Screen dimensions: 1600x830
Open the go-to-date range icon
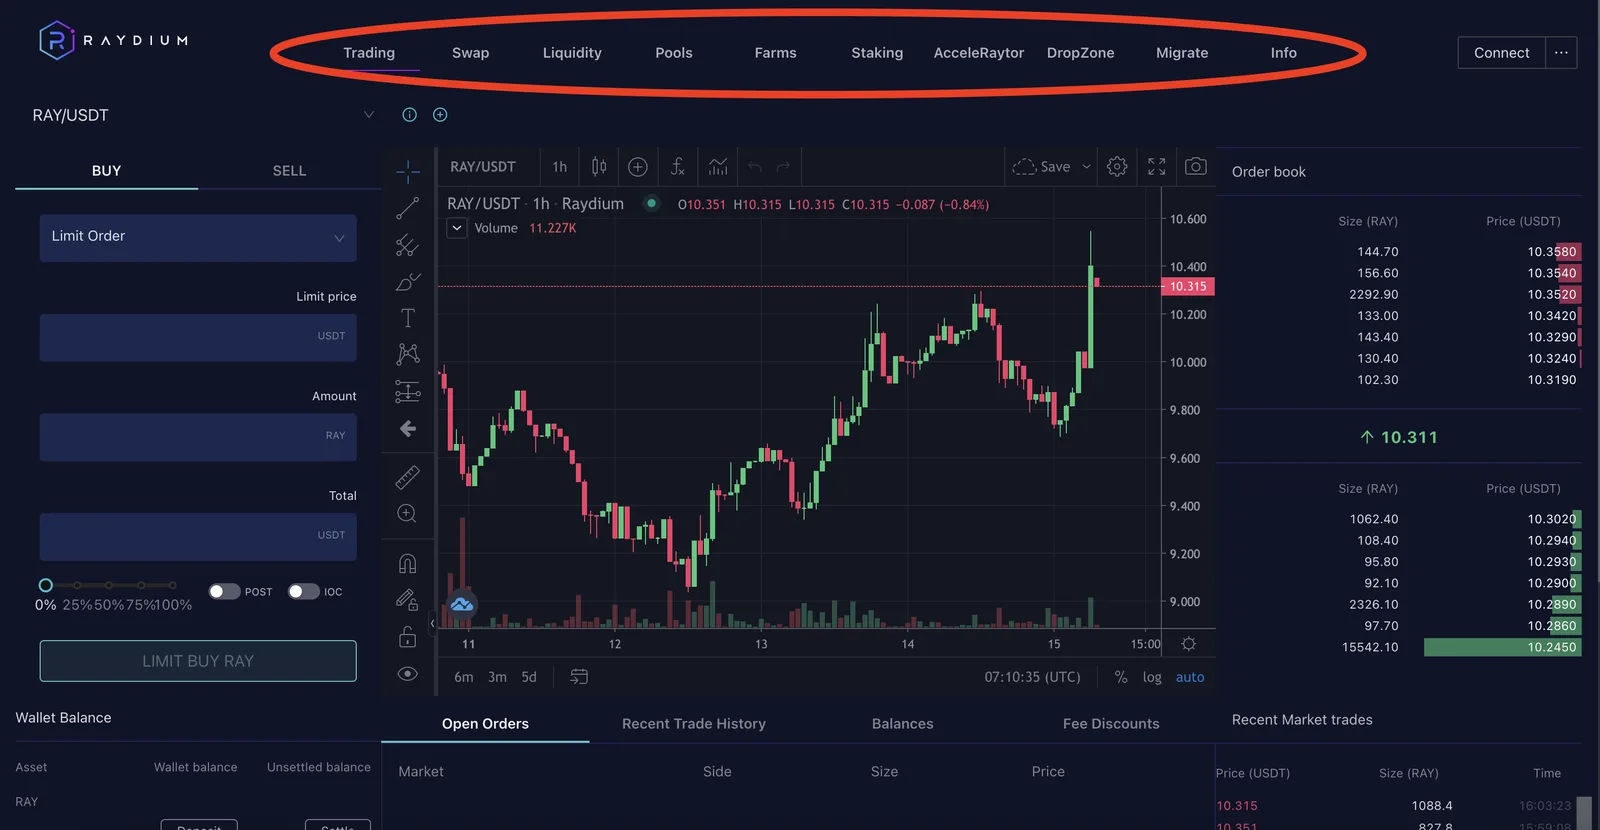[x=579, y=677]
